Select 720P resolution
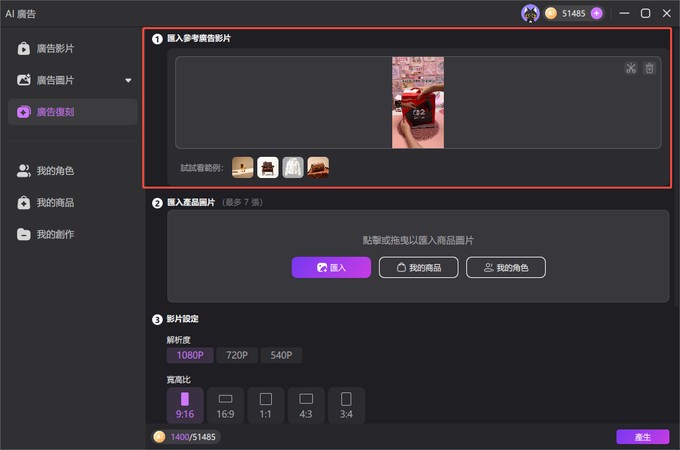Viewport: 680px width, 450px height. coord(237,355)
